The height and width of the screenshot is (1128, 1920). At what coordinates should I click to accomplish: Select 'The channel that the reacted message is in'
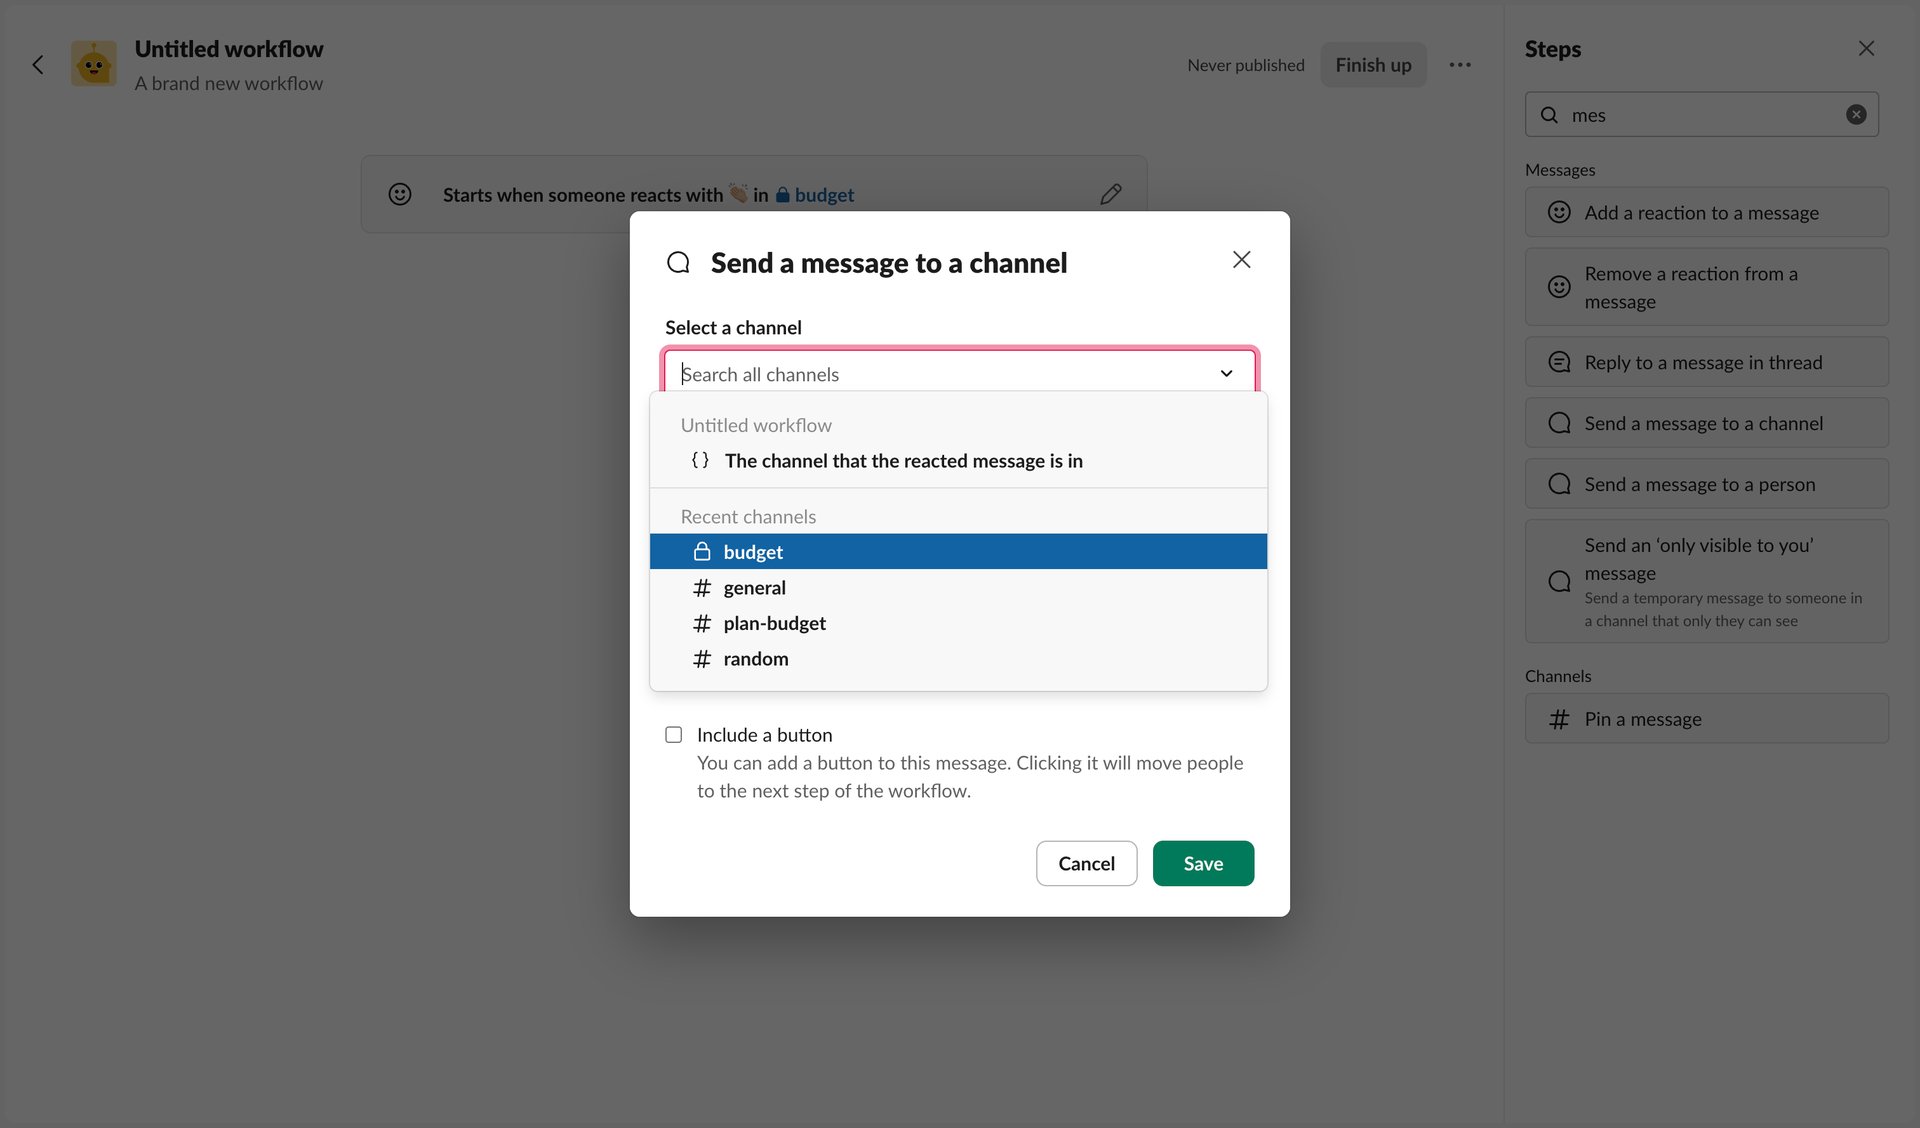903,460
